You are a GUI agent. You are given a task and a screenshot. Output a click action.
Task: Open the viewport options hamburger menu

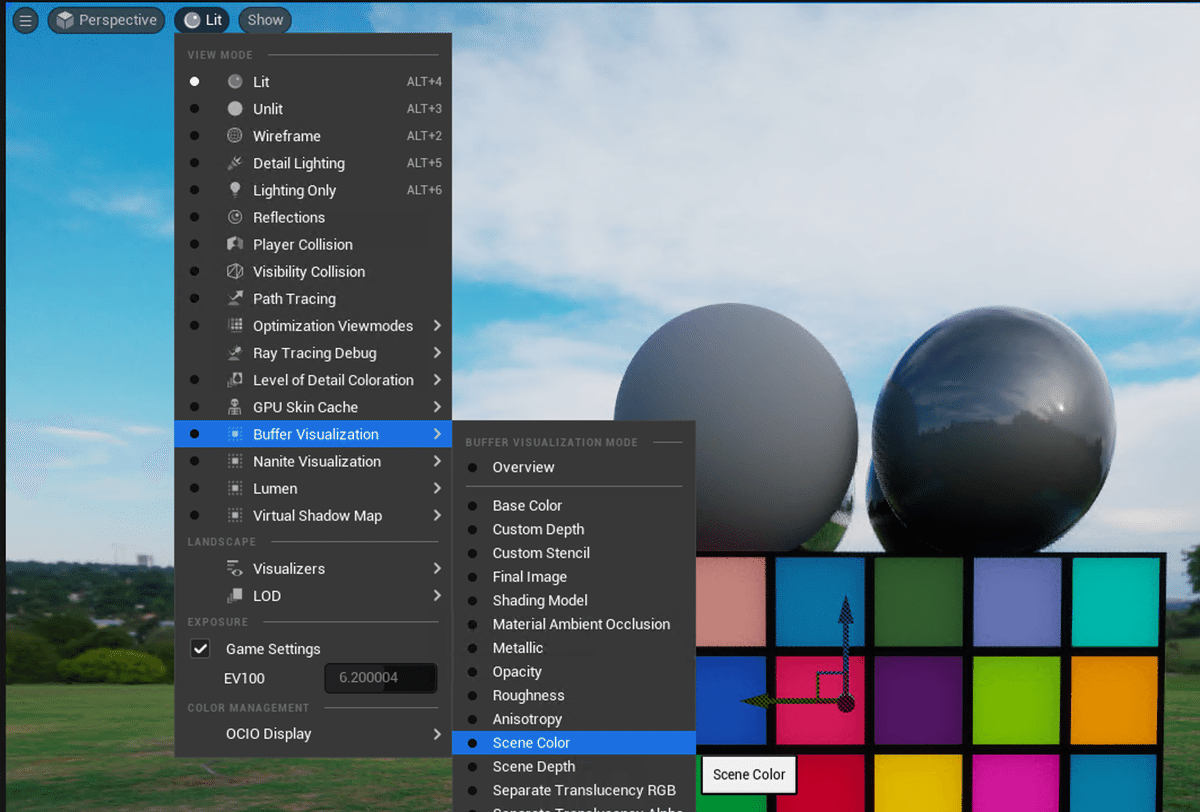25,20
